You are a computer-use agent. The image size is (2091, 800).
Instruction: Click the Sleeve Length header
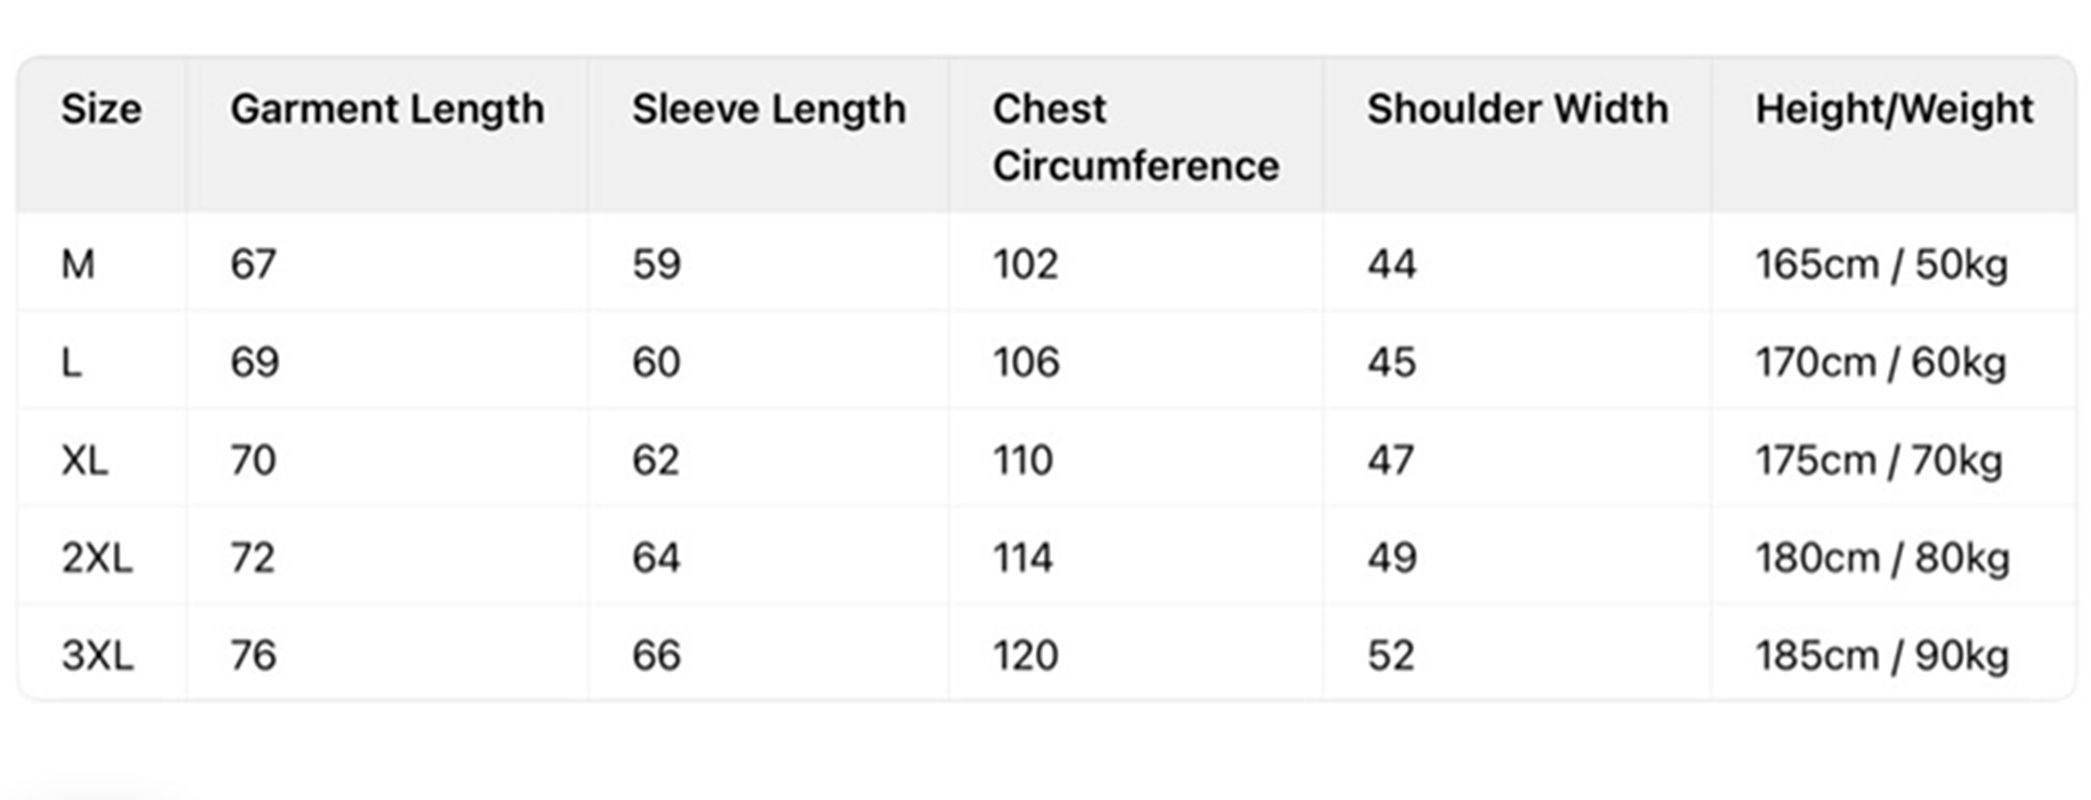pos(769,110)
